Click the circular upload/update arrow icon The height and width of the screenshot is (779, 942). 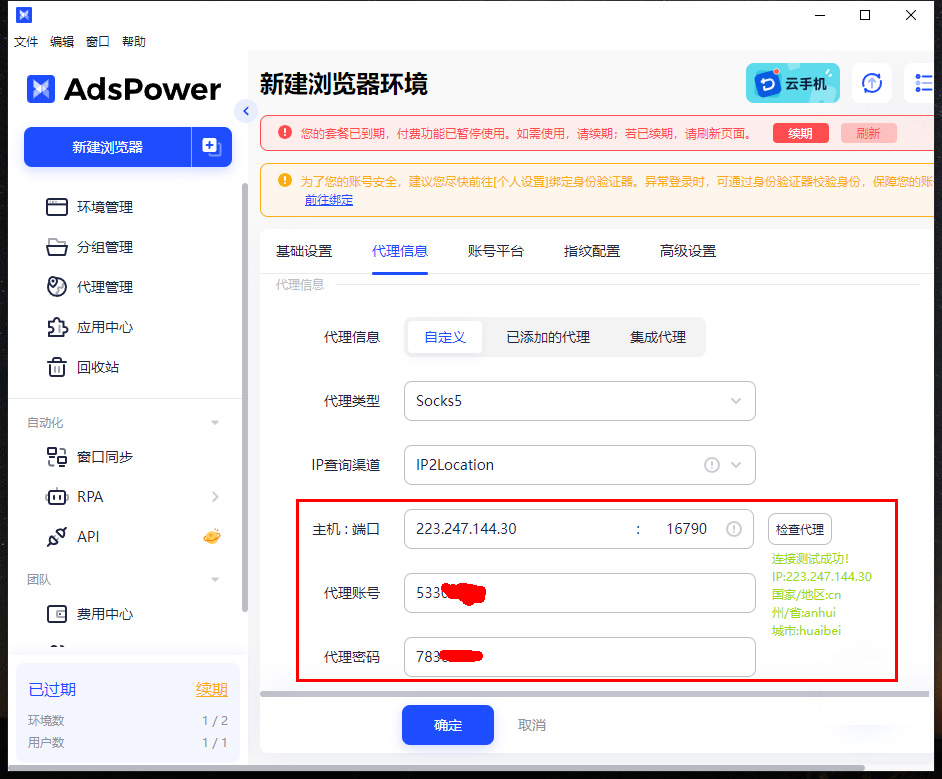pyautogui.click(x=872, y=83)
